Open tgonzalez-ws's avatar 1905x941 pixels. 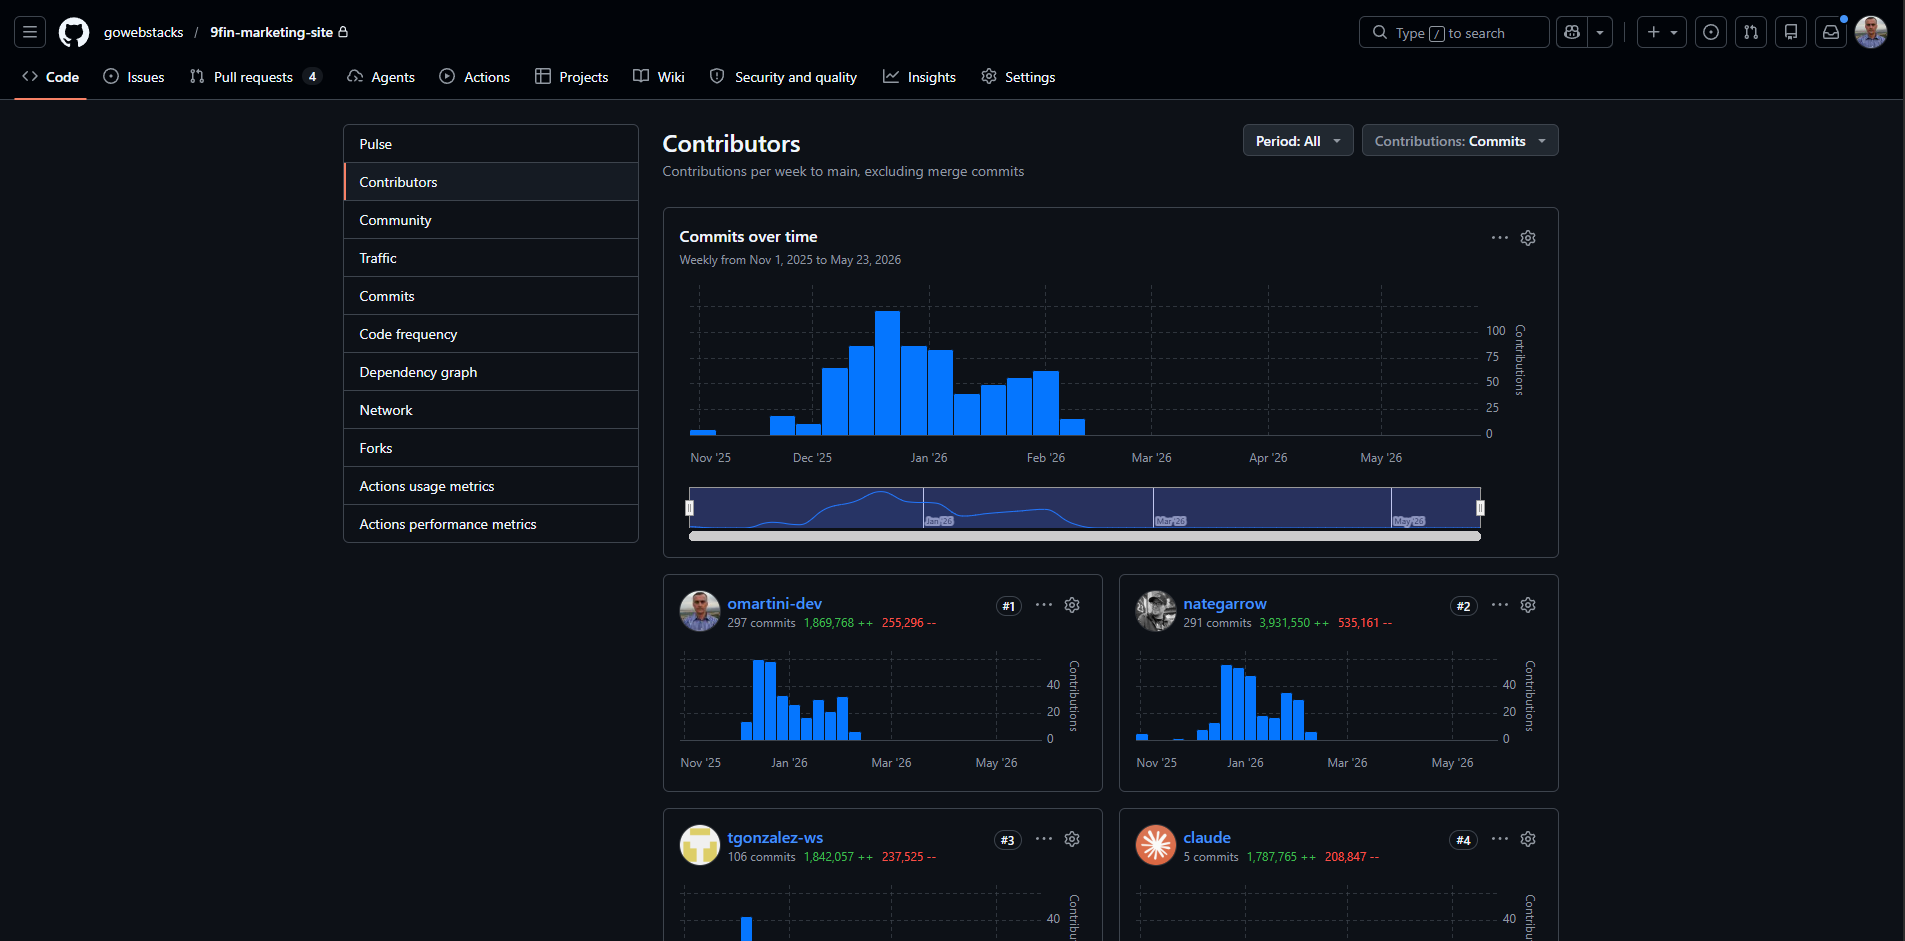pos(700,845)
